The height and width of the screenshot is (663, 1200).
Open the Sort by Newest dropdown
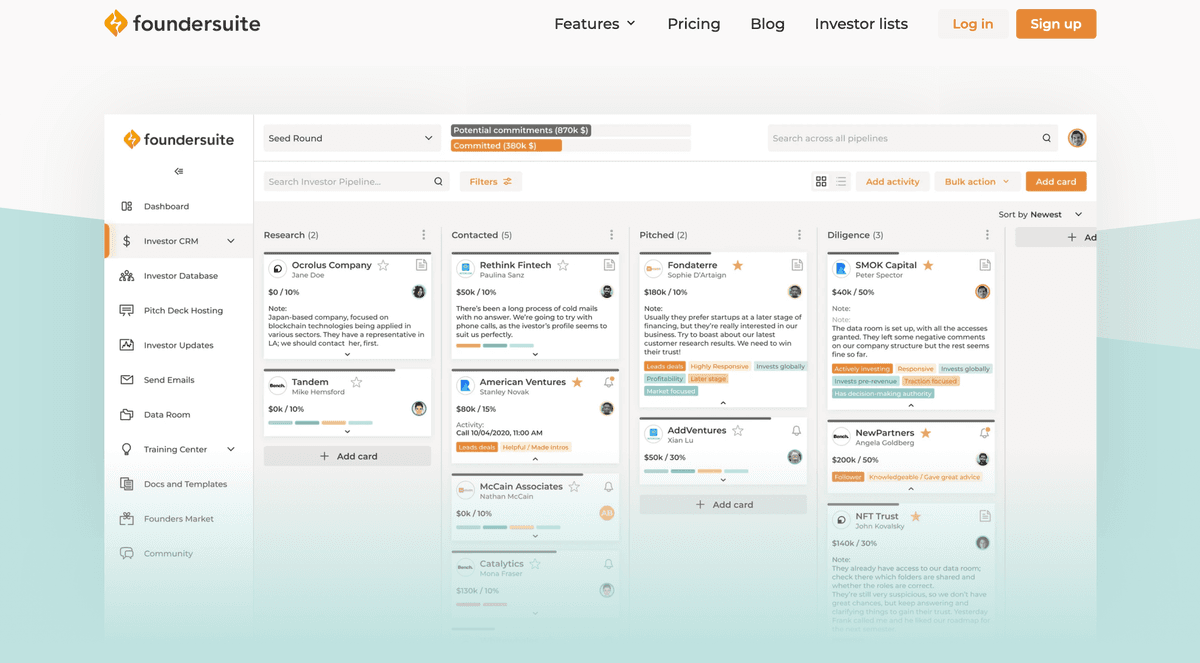point(1040,214)
